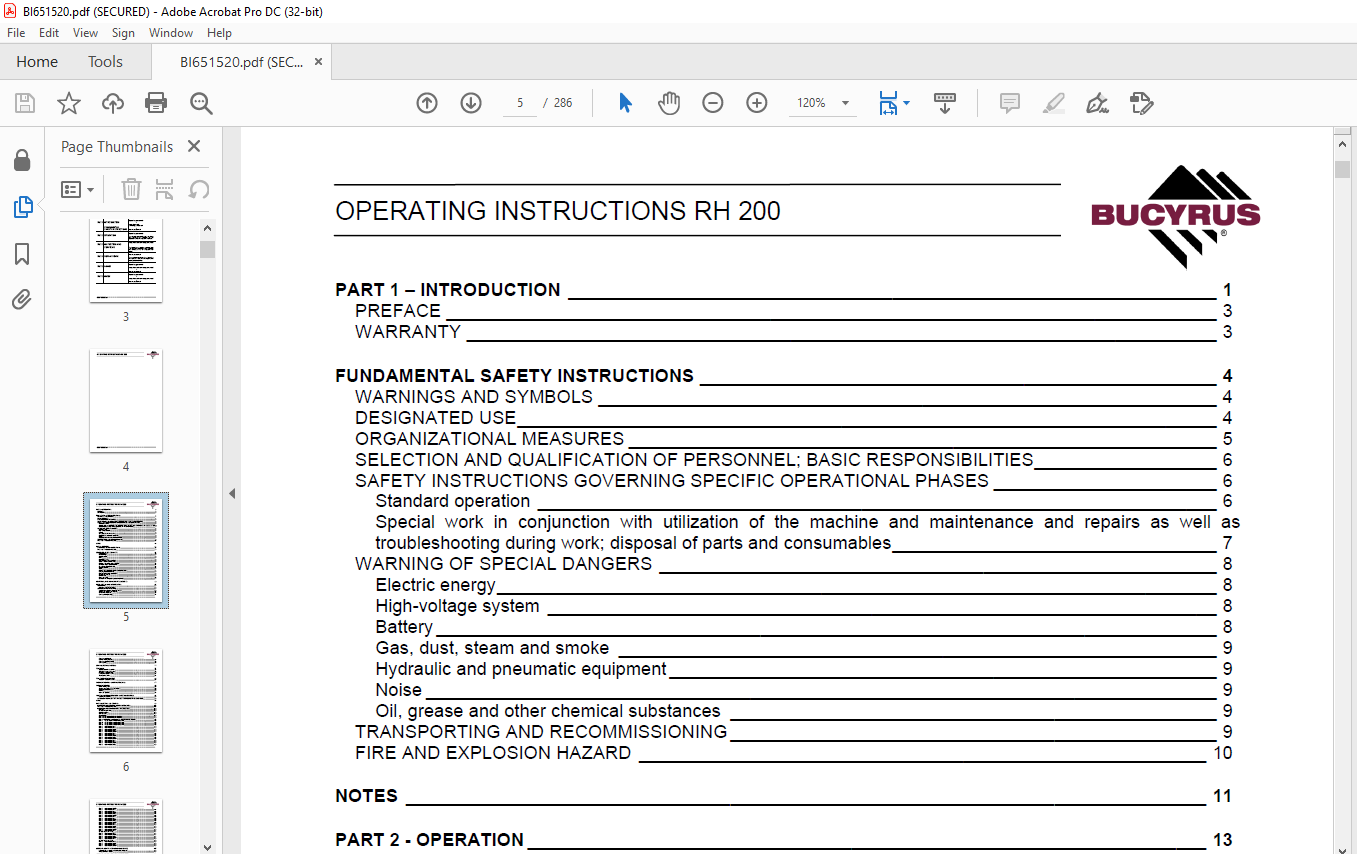Select page 6 thumbnail

126,700
